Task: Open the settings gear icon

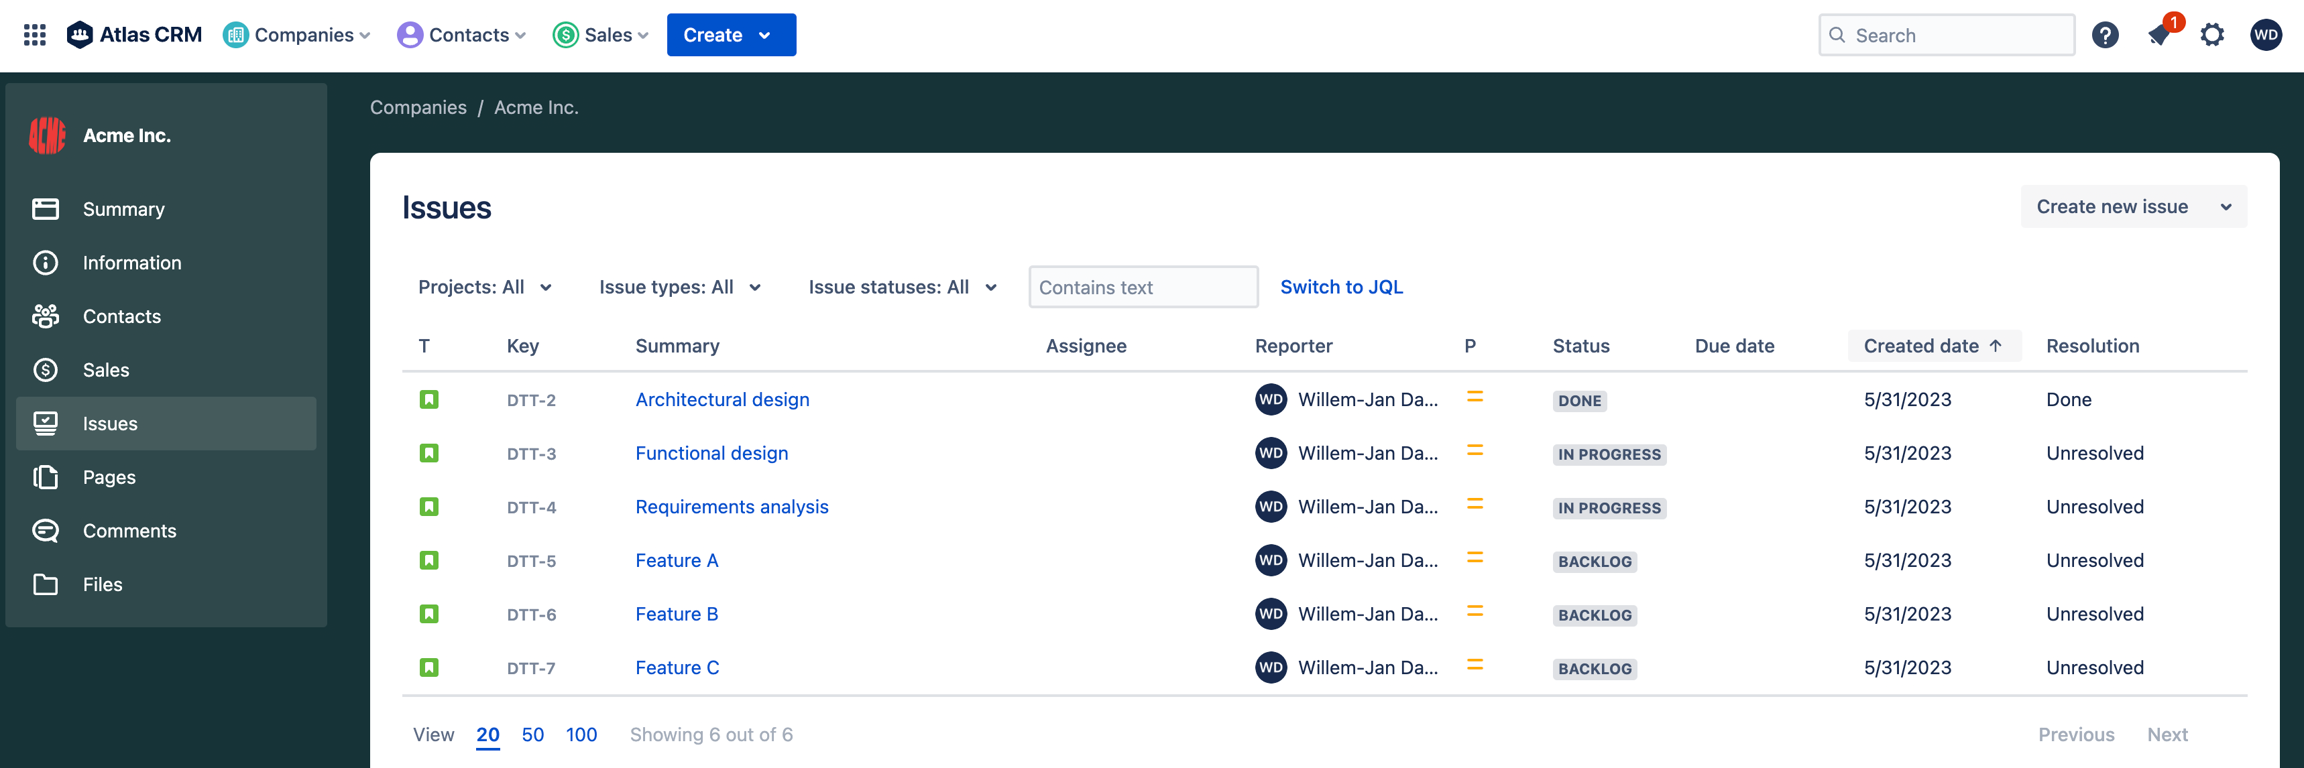Action: [2212, 35]
